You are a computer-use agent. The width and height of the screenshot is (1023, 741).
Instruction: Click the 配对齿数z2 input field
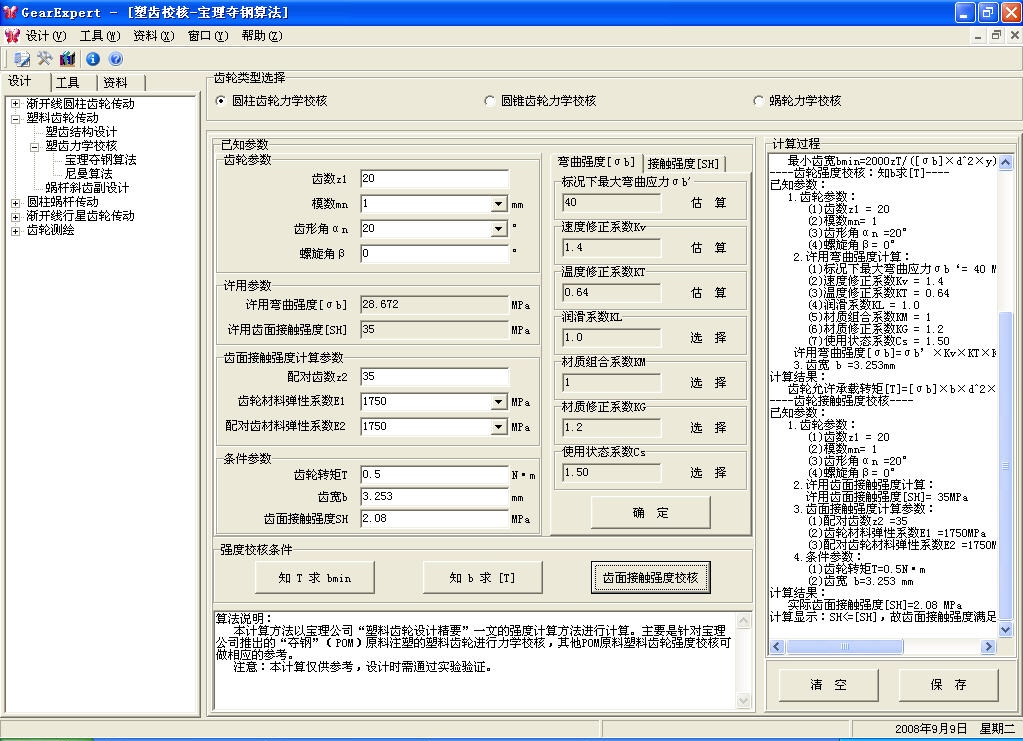pos(435,377)
